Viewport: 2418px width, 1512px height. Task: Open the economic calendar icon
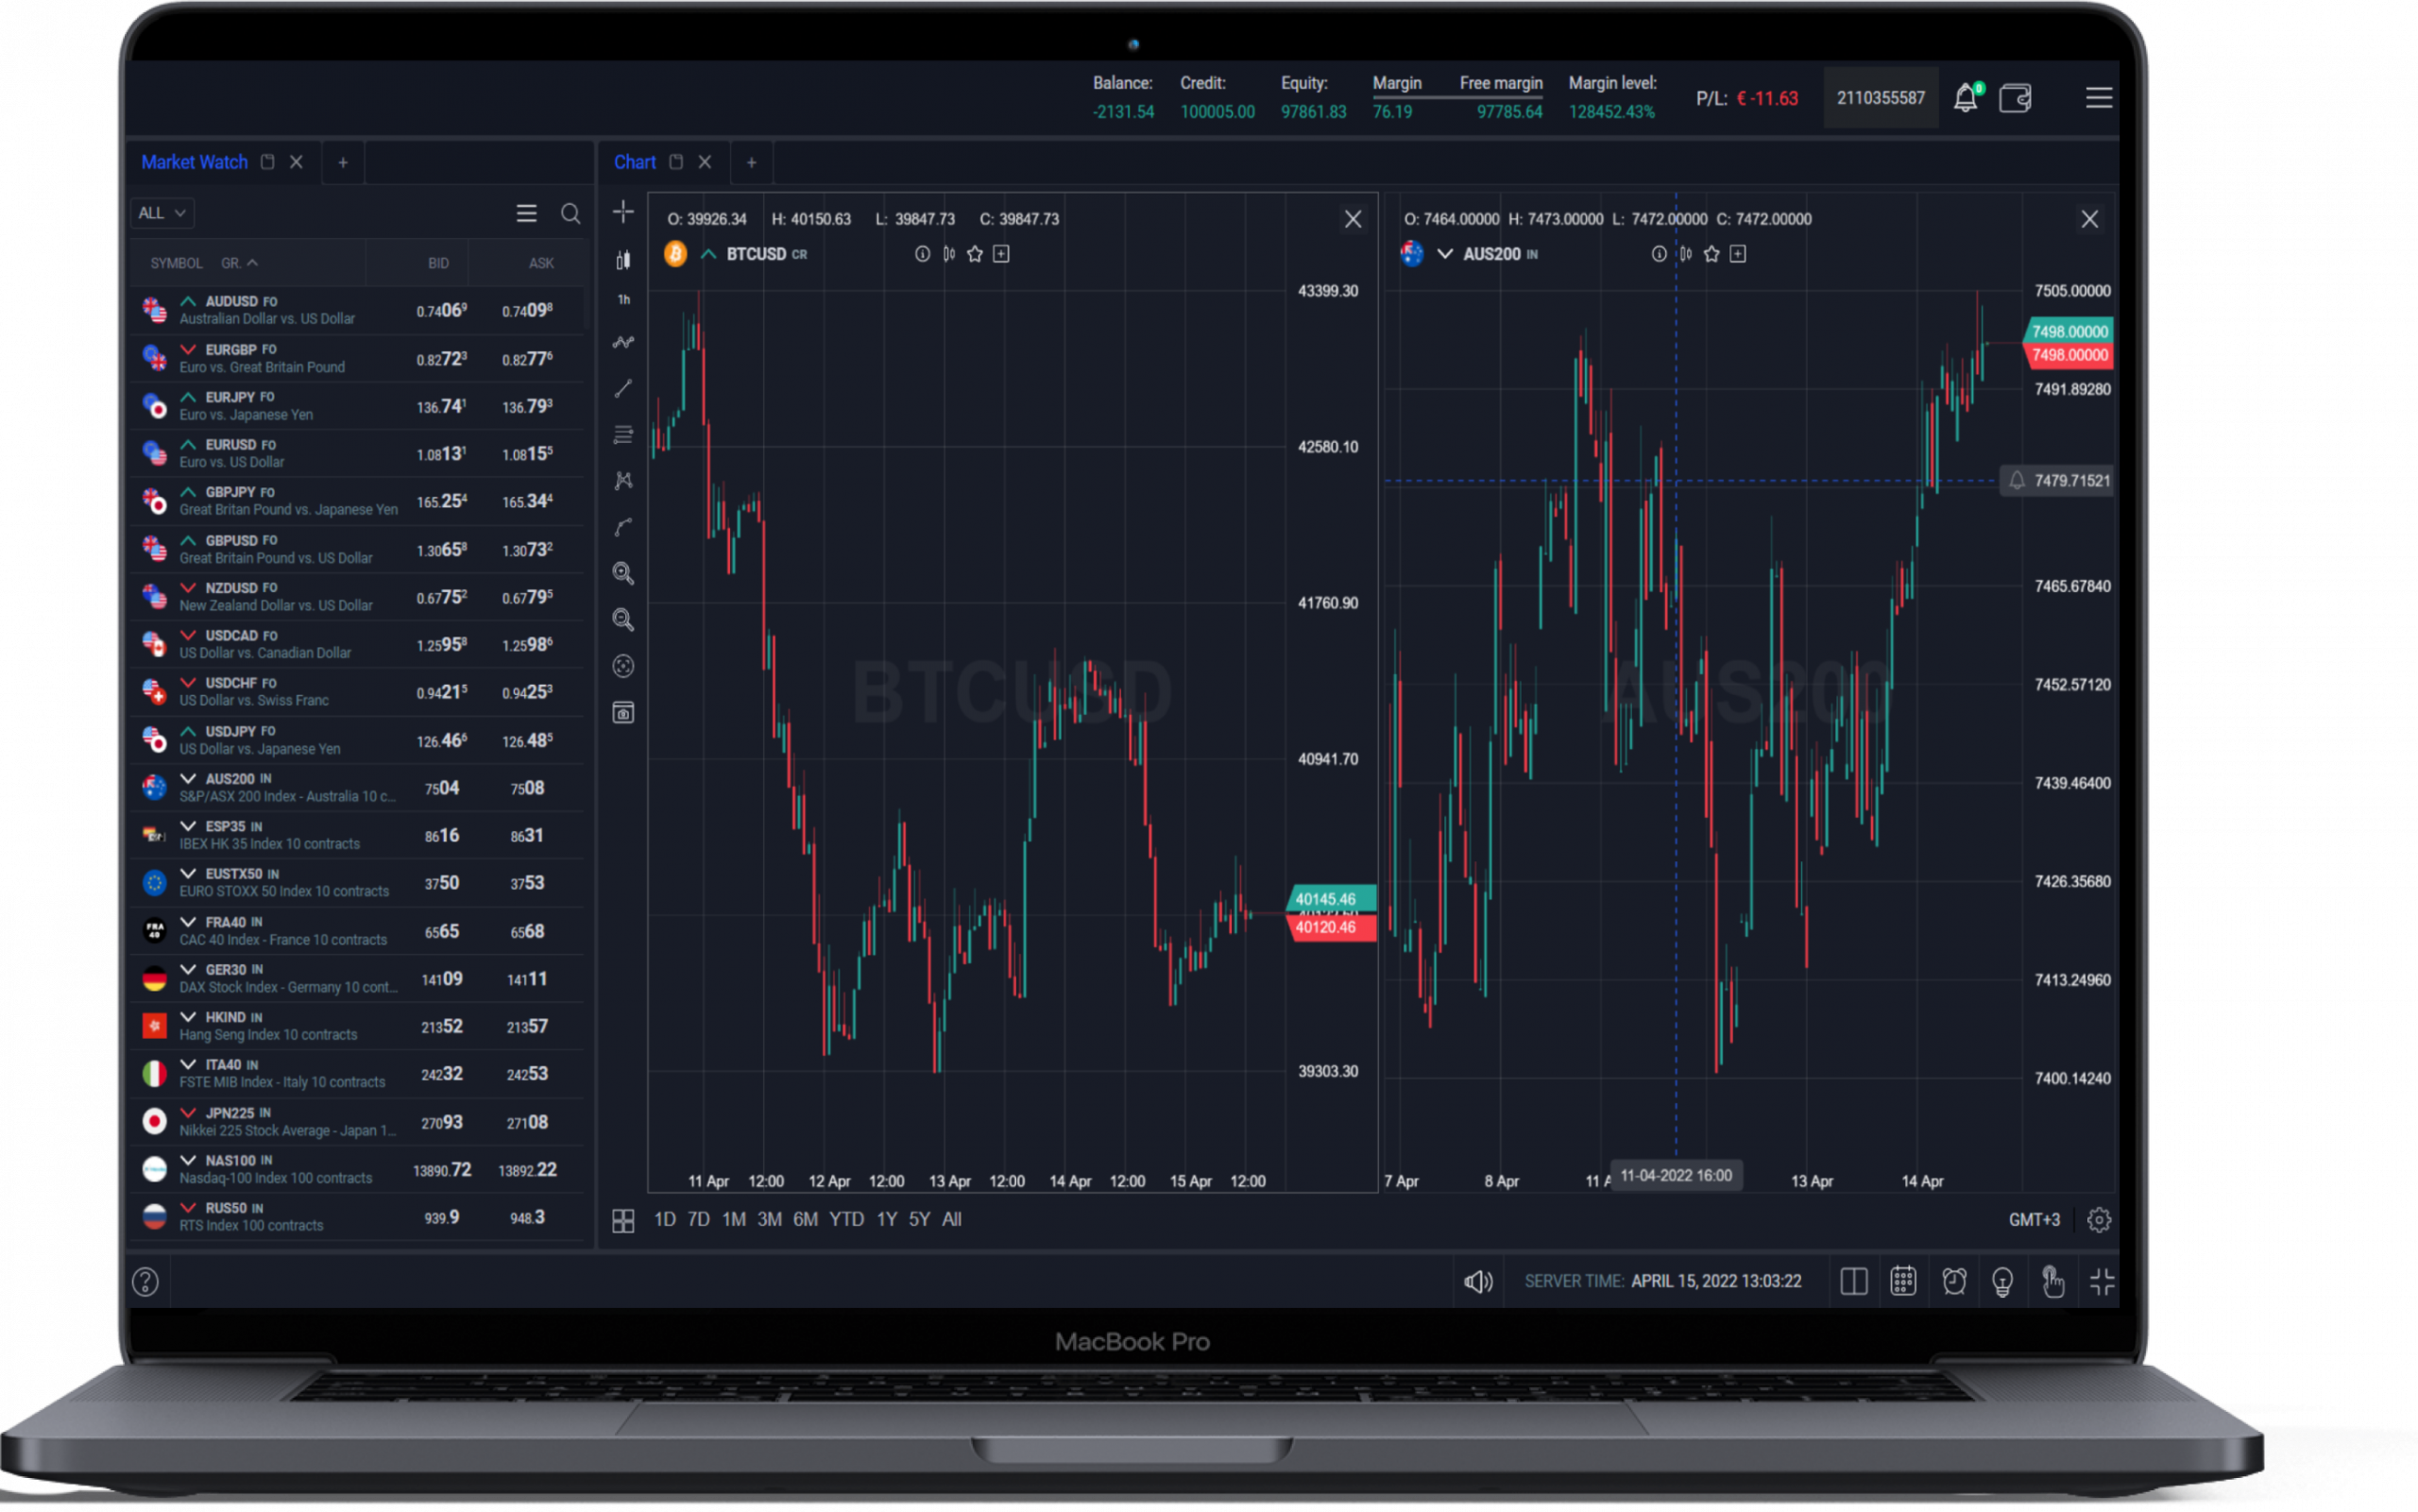1902,1281
